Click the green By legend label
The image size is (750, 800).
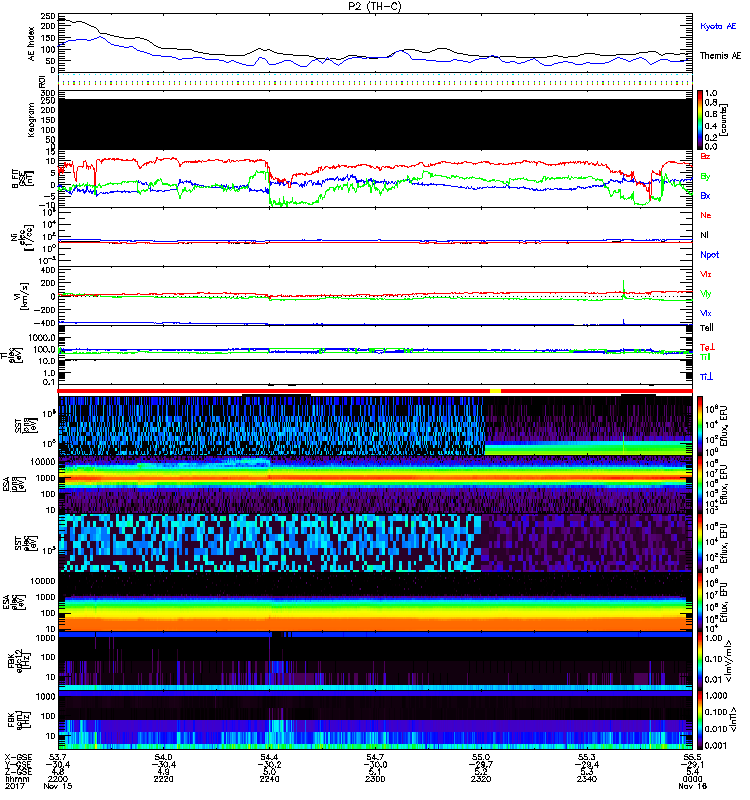click(x=704, y=177)
